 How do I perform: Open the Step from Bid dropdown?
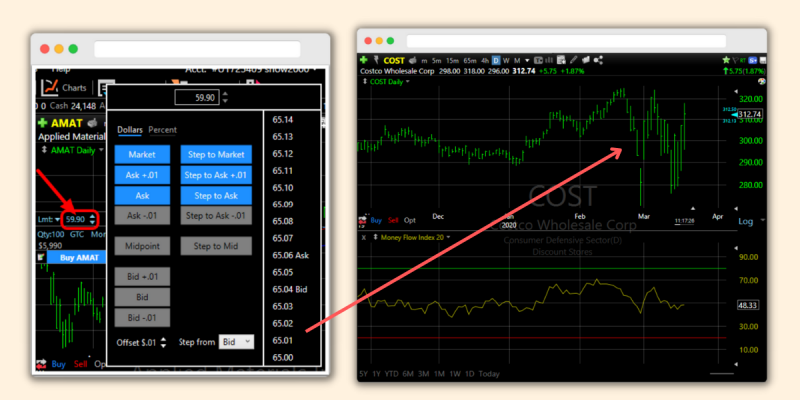point(236,342)
